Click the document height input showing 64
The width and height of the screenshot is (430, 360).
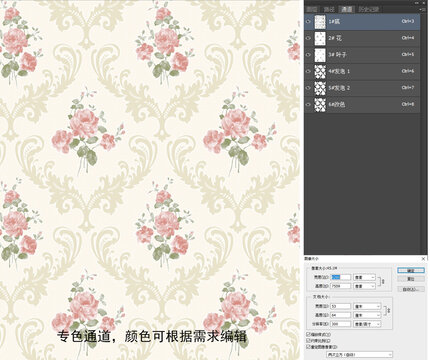341,315
